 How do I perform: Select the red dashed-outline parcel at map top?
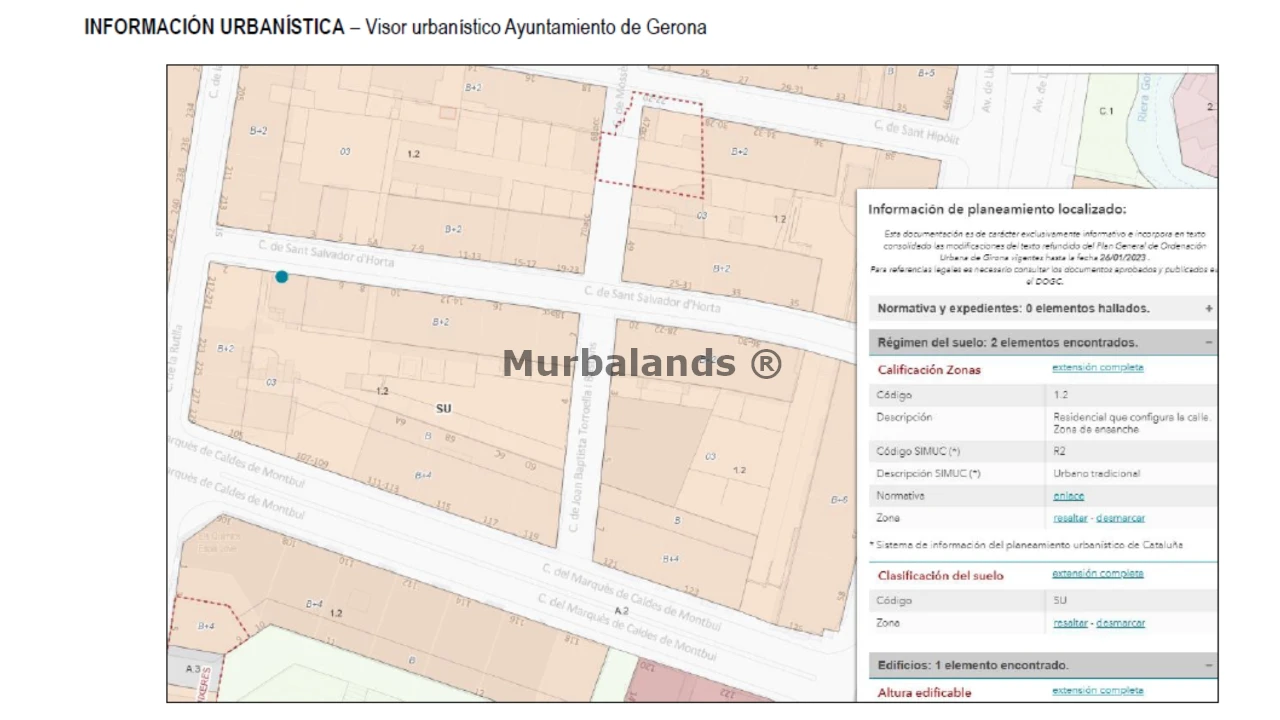pyautogui.click(x=650, y=150)
